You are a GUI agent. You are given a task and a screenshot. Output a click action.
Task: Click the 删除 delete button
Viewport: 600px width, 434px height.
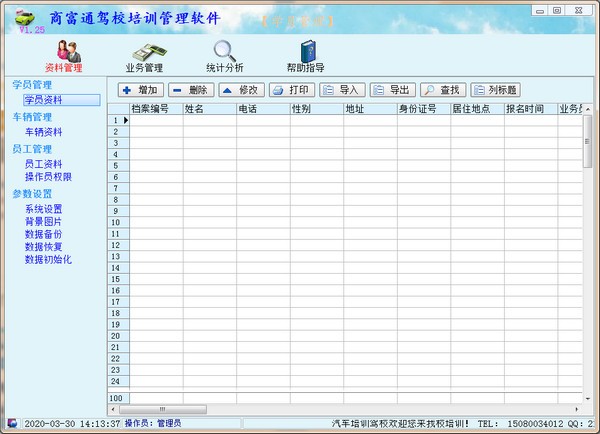[190, 90]
